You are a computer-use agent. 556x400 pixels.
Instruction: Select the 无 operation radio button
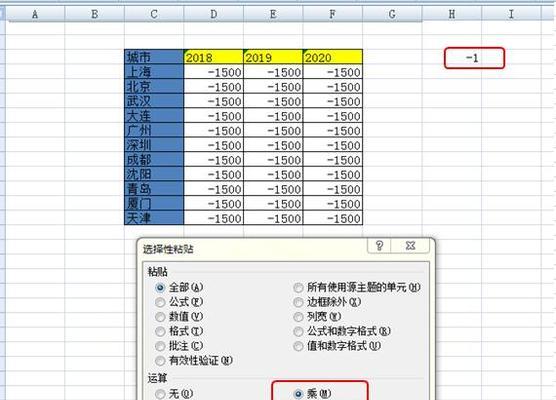(160, 394)
